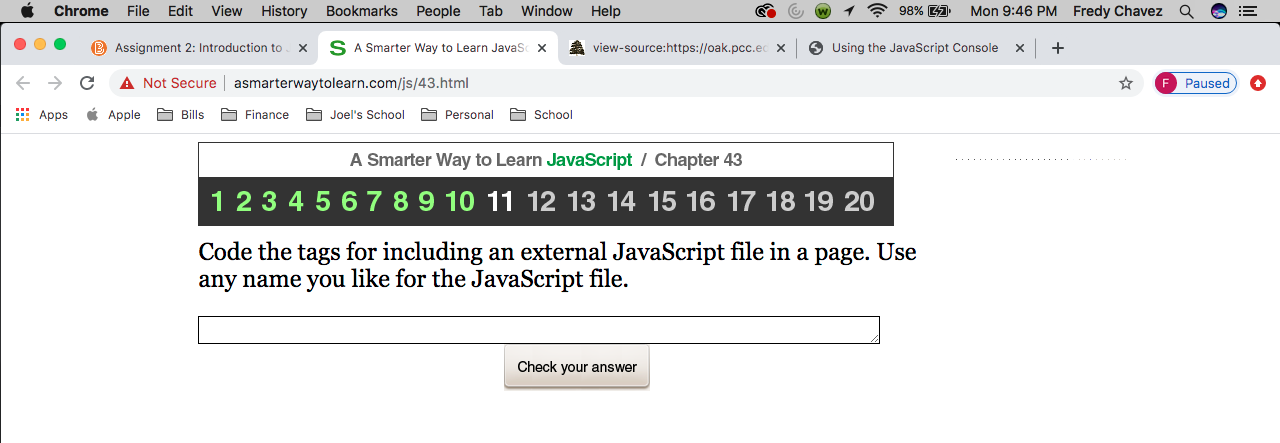Open the Personal bookmarks folder

[457, 115]
